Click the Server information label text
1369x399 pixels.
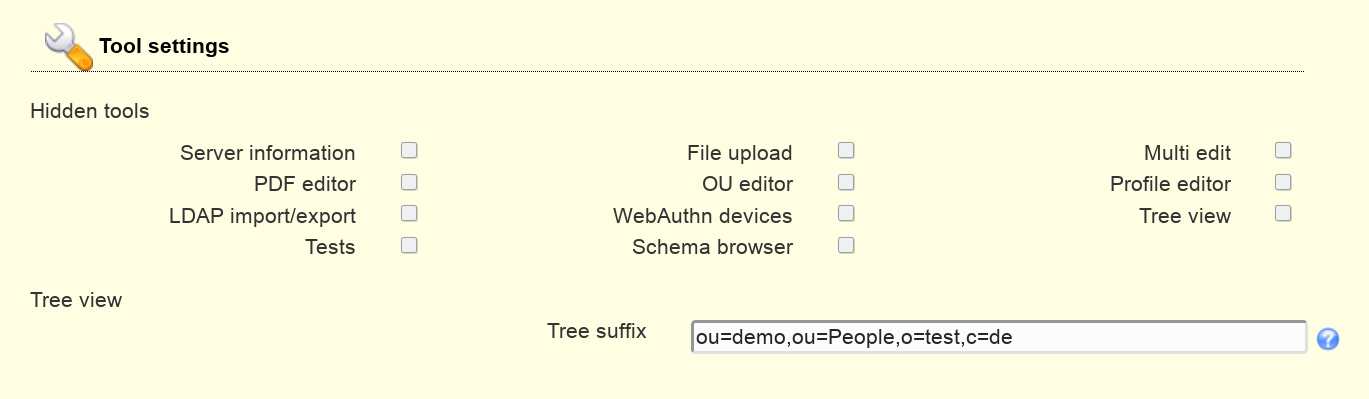(268, 153)
